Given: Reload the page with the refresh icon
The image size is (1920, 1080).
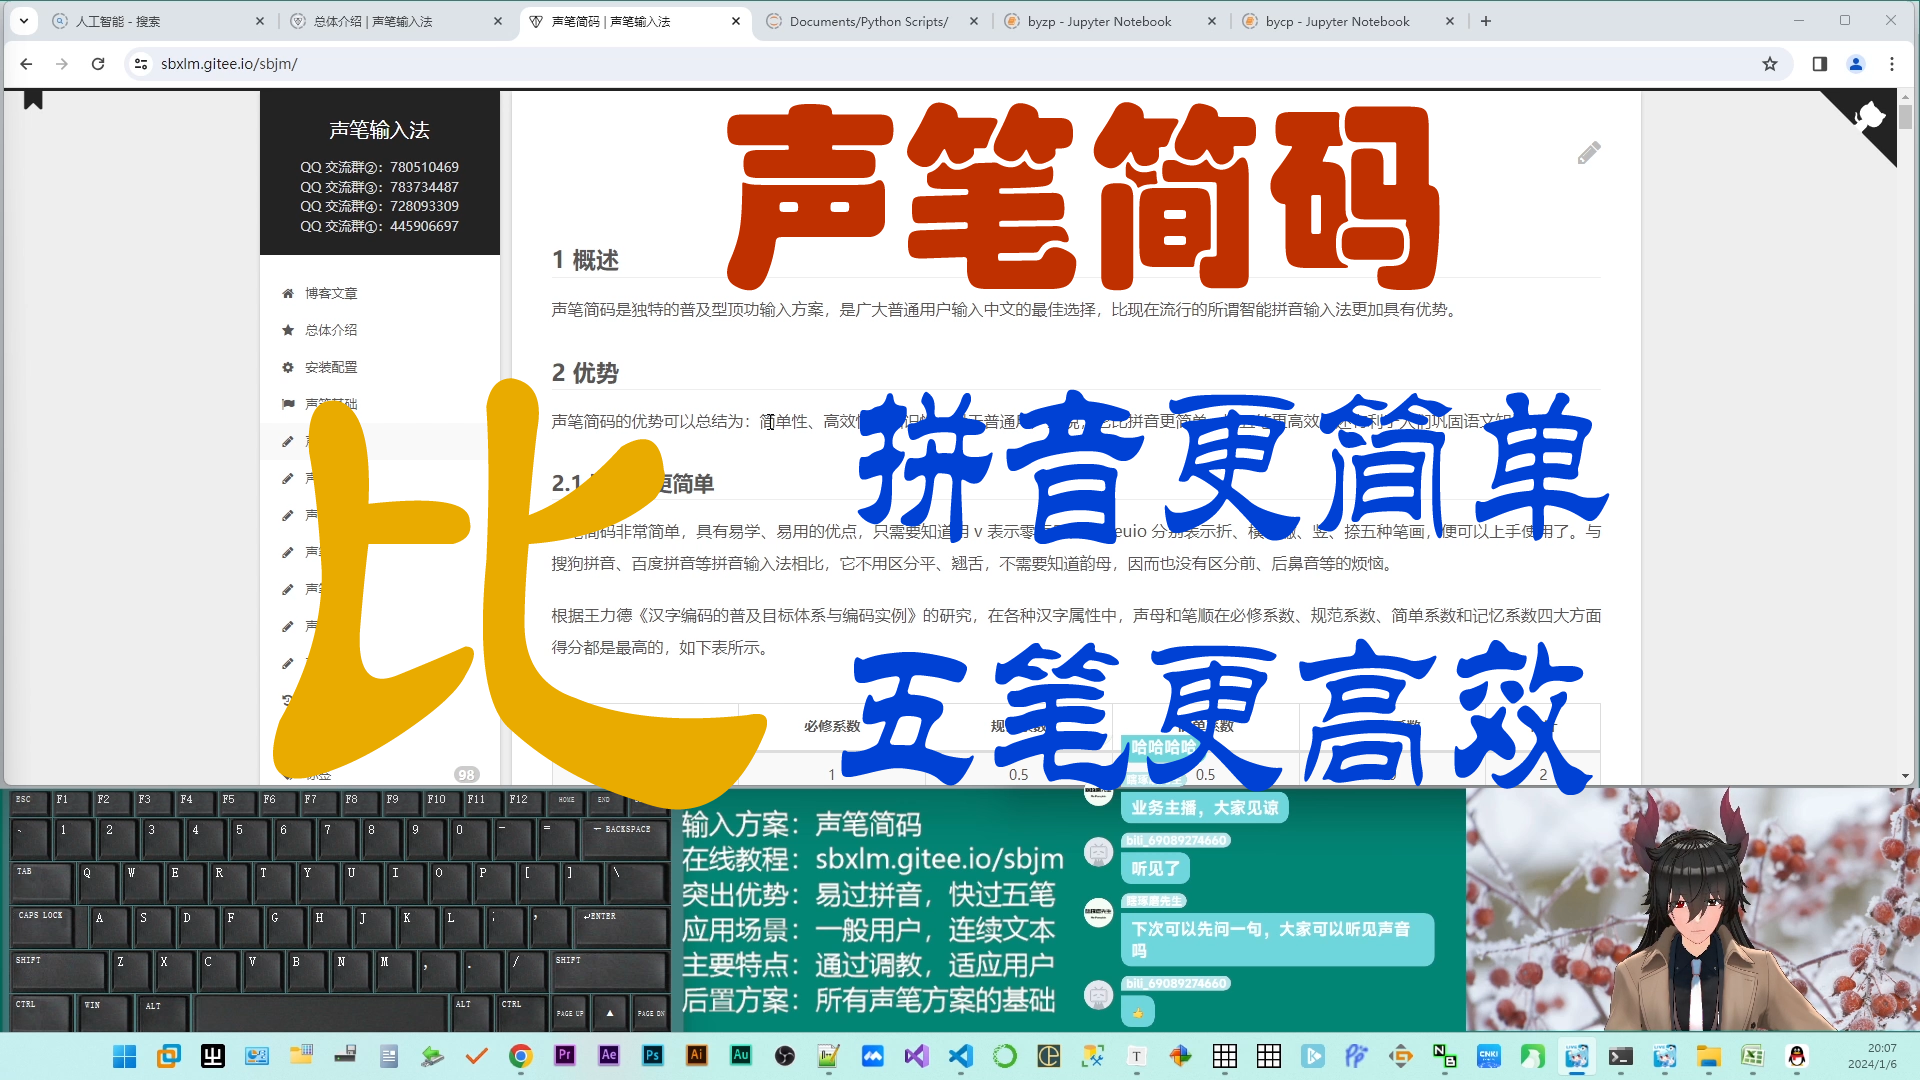Looking at the screenshot, I should 98,64.
